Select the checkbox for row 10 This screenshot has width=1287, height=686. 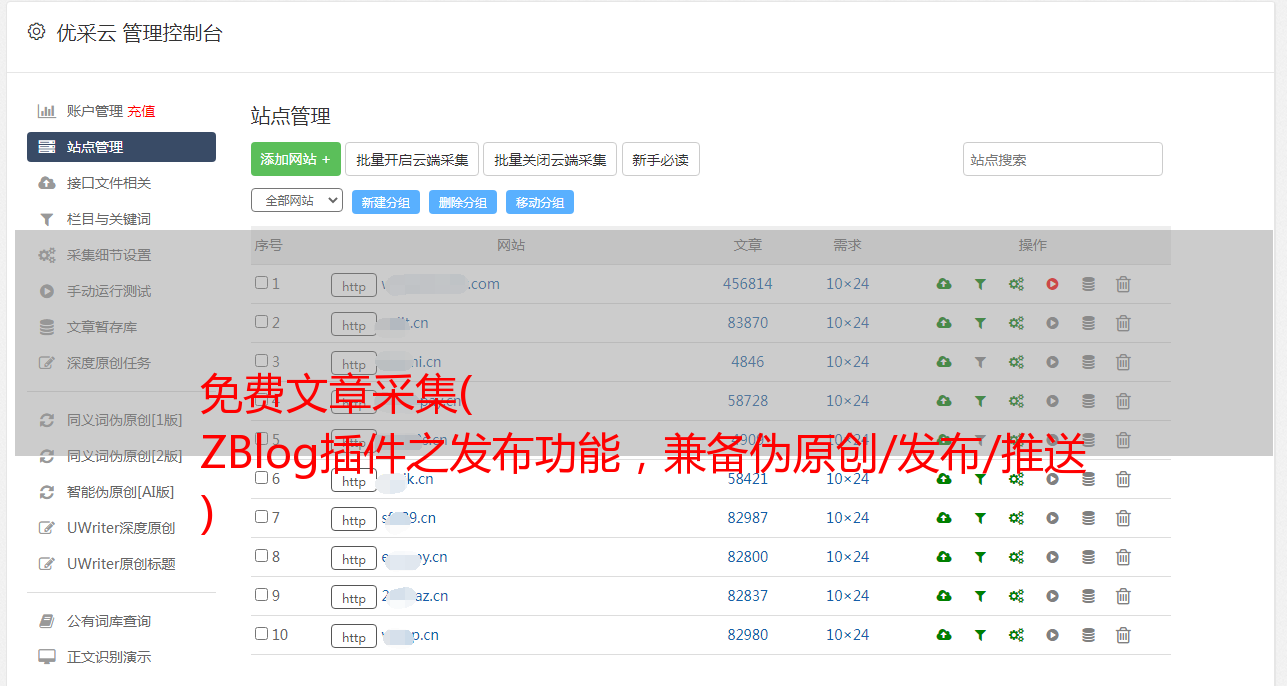click(x=261, y=634)
